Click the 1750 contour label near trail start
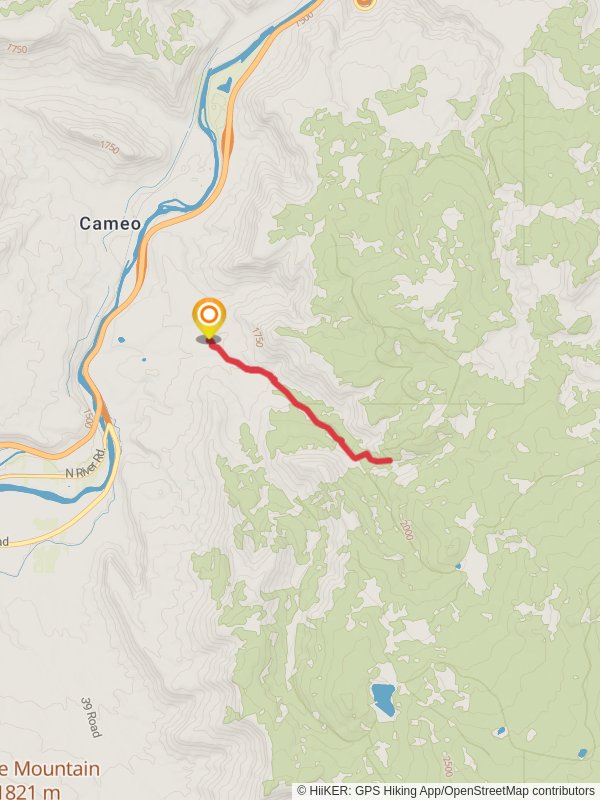The image size is (600, 800). [x=257, y=337]
